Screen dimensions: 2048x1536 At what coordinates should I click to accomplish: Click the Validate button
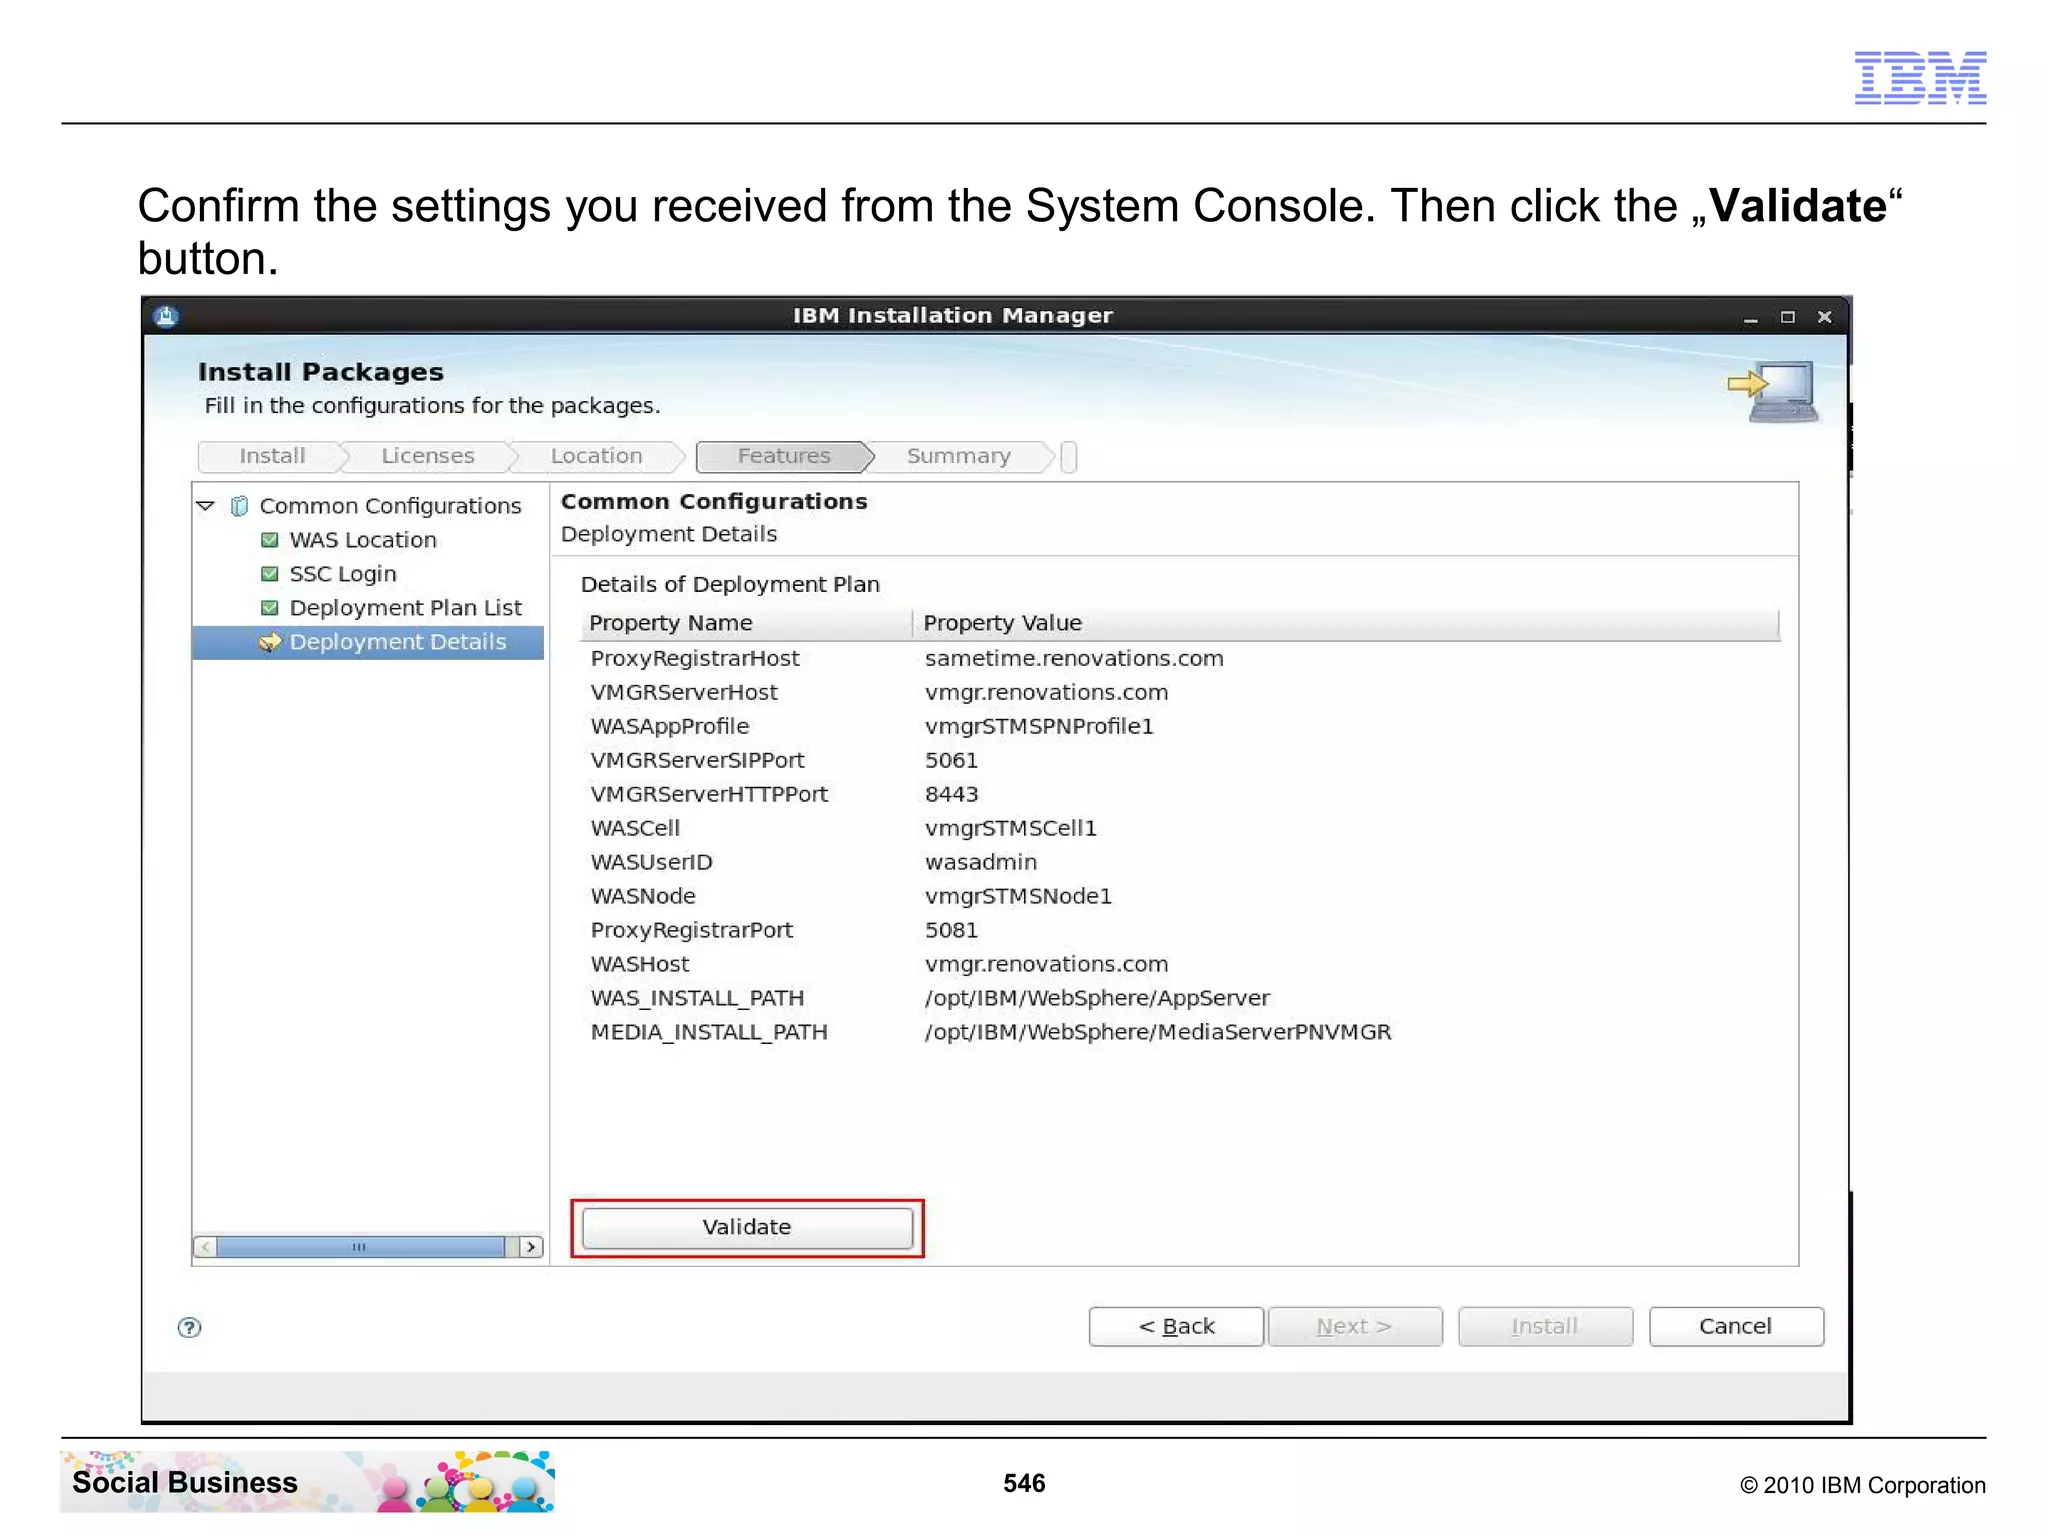(747, 1227)
